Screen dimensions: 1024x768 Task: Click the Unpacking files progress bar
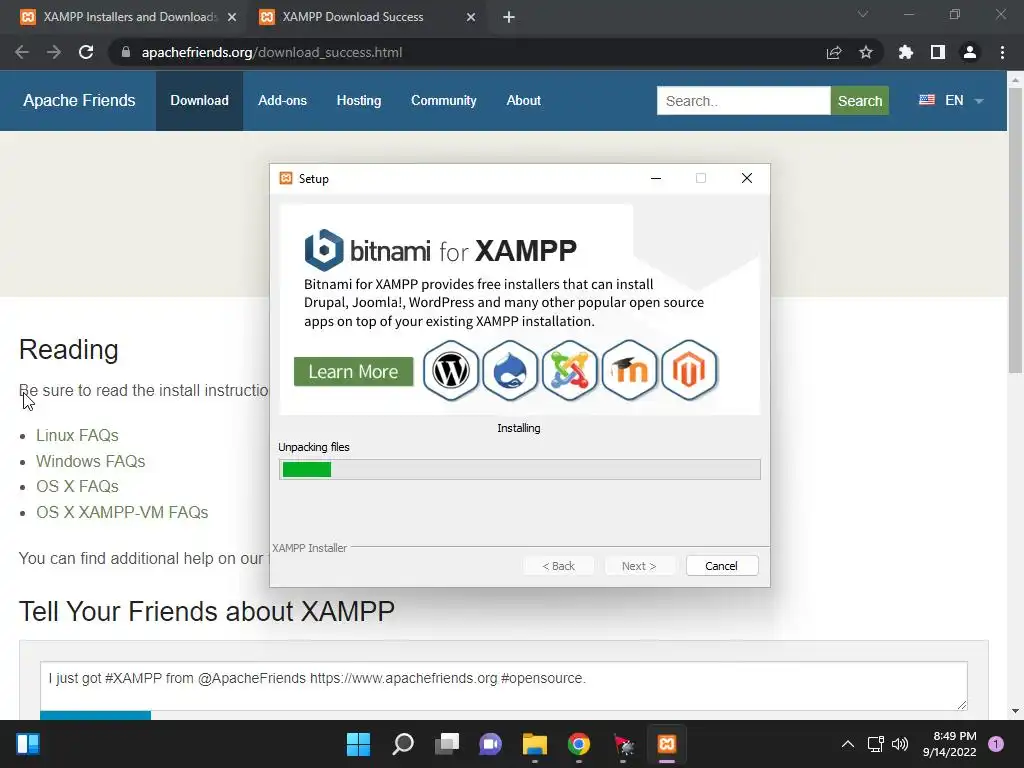520,470
